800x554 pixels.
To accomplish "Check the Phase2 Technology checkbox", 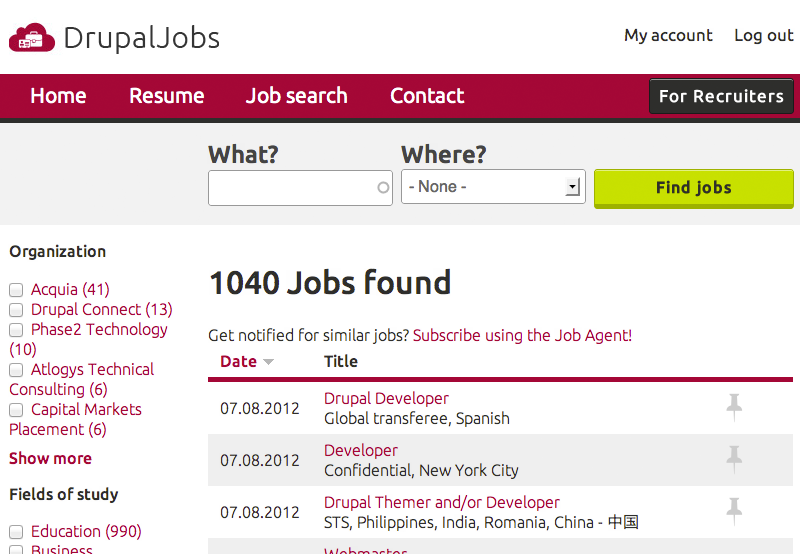I will 16,330.
